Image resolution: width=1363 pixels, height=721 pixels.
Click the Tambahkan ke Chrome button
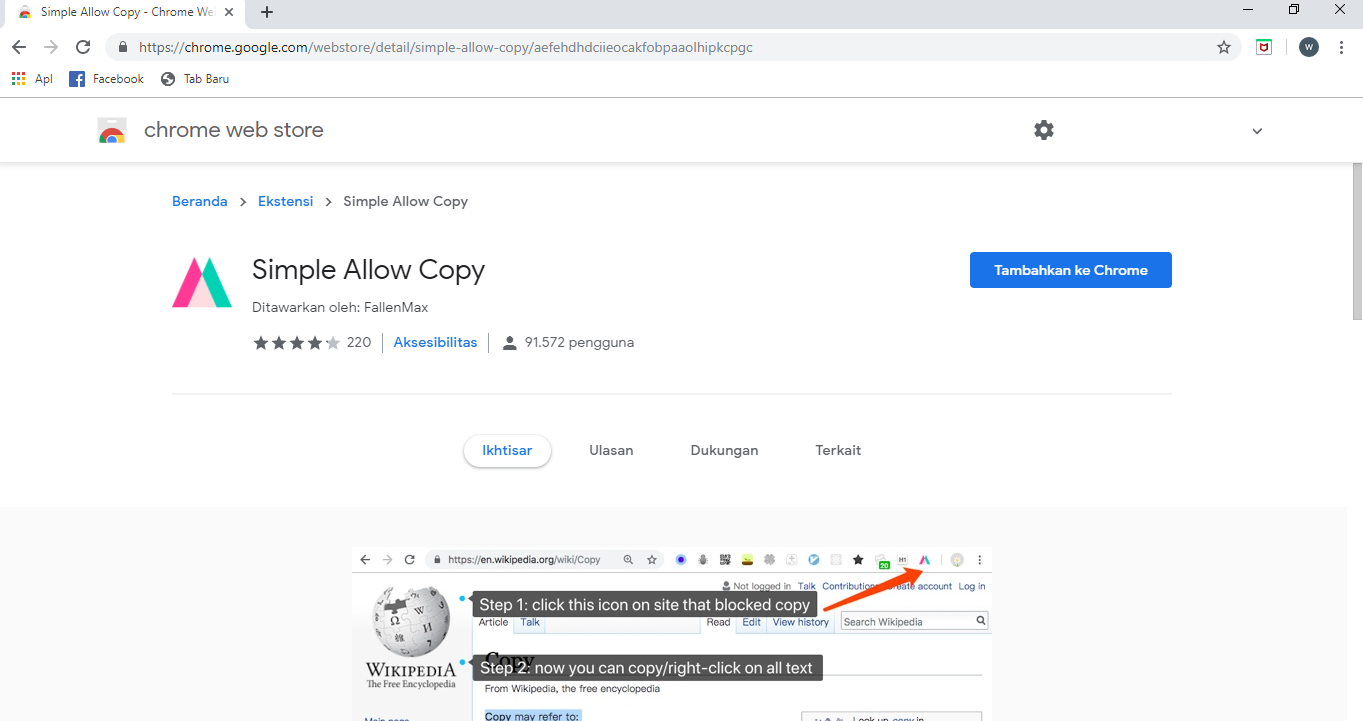[1070, 269]
